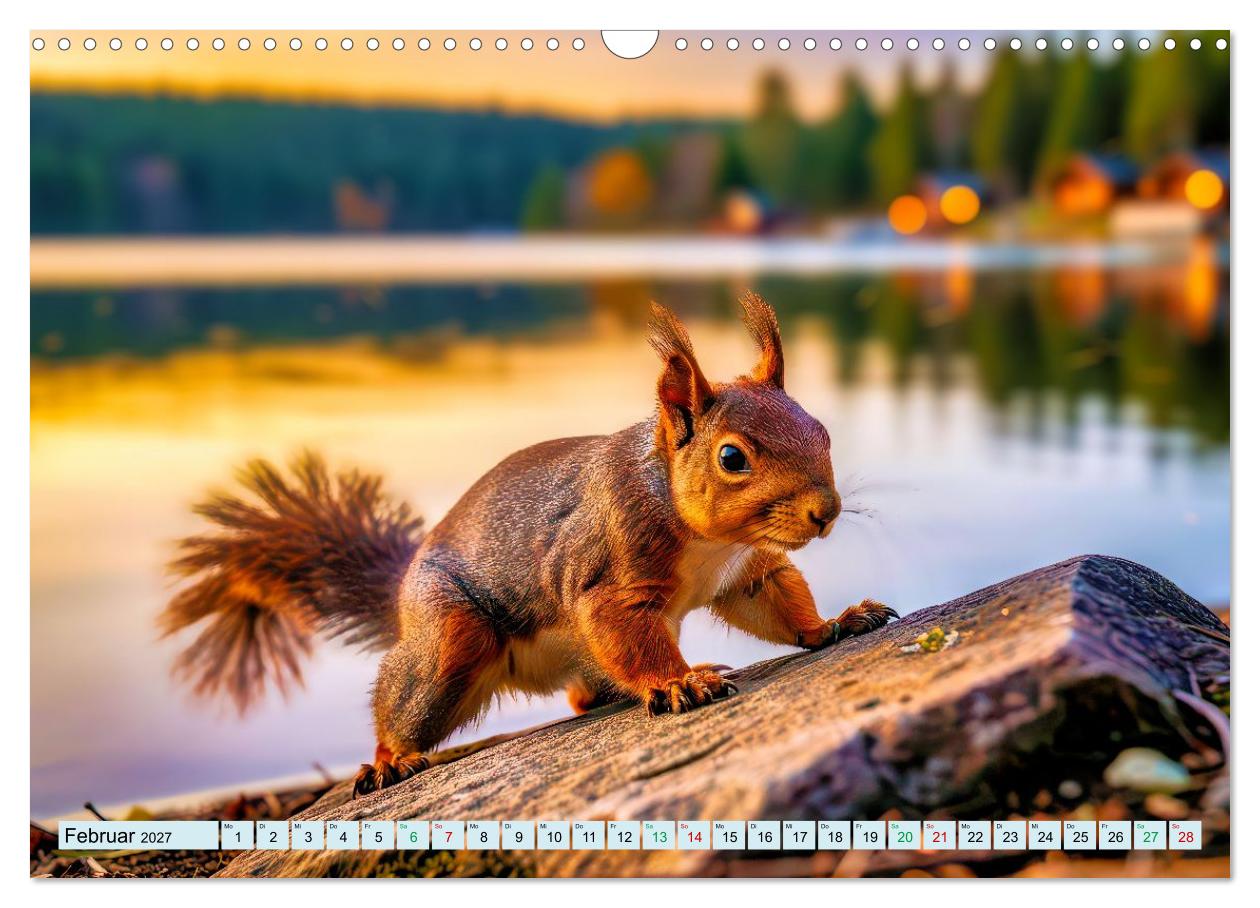Choose date cell 22 (Mo)
Viewport: 1260px width, 908px height.
974,836
